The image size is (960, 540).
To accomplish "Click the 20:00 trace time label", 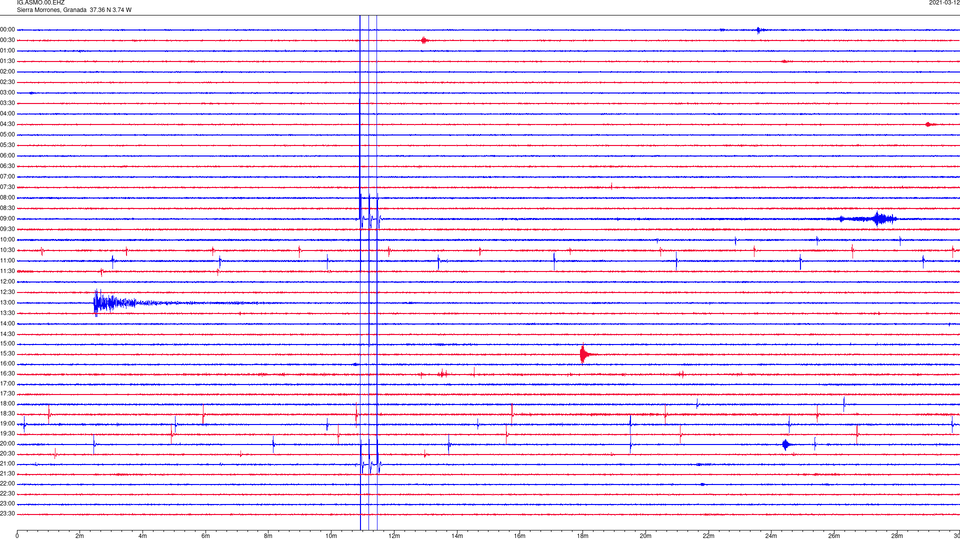I will point(7,444).
